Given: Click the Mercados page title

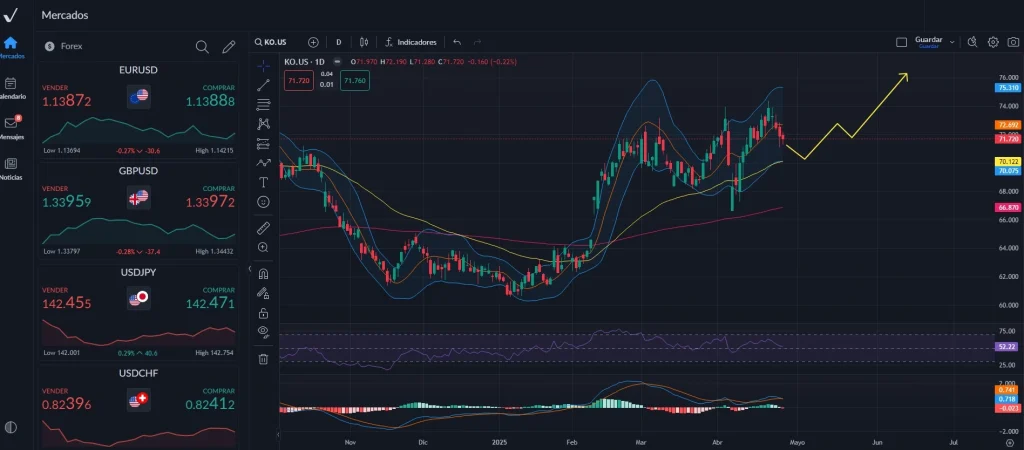Looking at the screenshot, I should [x=65, y=14].
